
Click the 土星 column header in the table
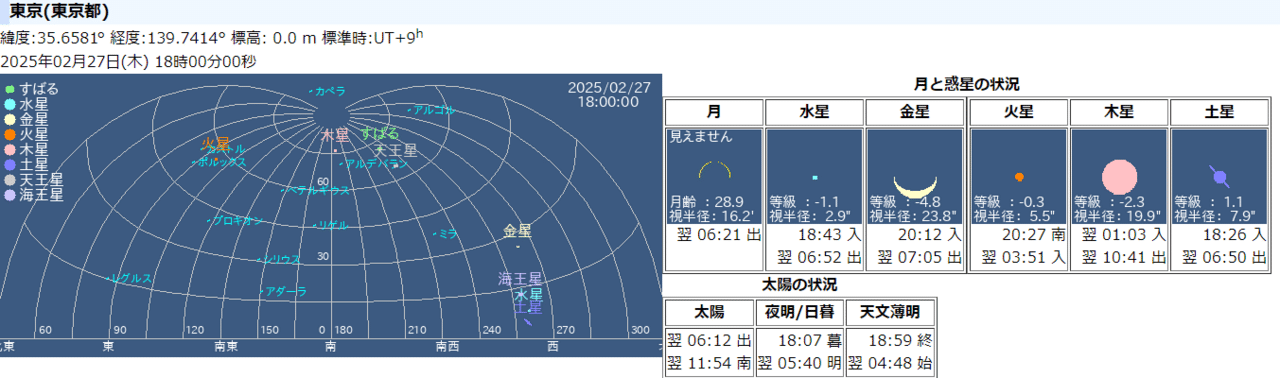1219,111
